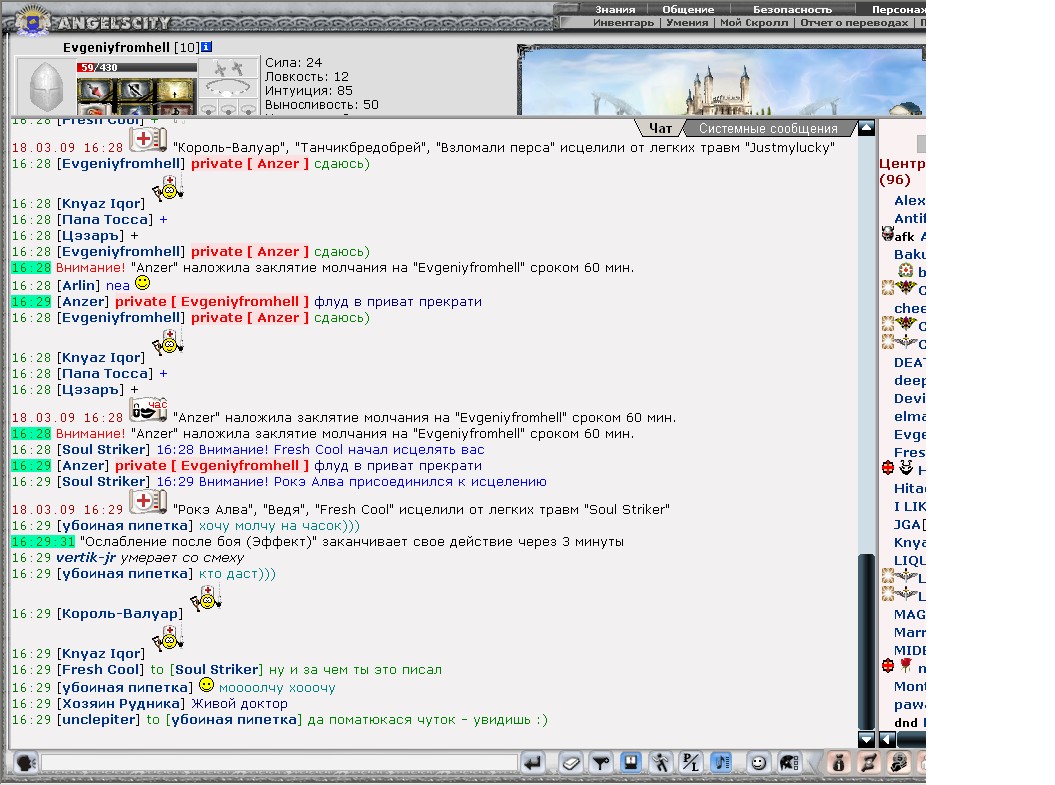Screen dimensions: 1055x785
Task: Expand the Общение top menu
Action: point(688,9)
